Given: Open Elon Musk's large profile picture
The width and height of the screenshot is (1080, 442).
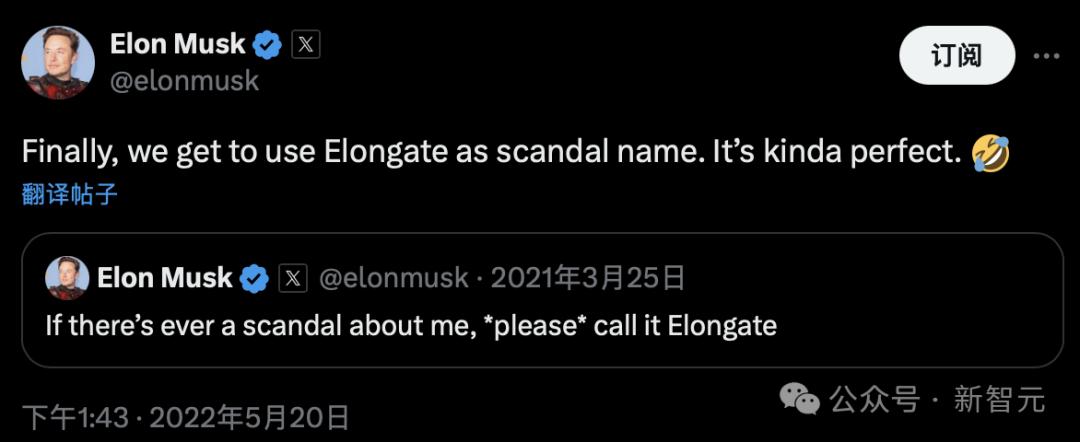Looking at the screenshot, I should 58,61.
